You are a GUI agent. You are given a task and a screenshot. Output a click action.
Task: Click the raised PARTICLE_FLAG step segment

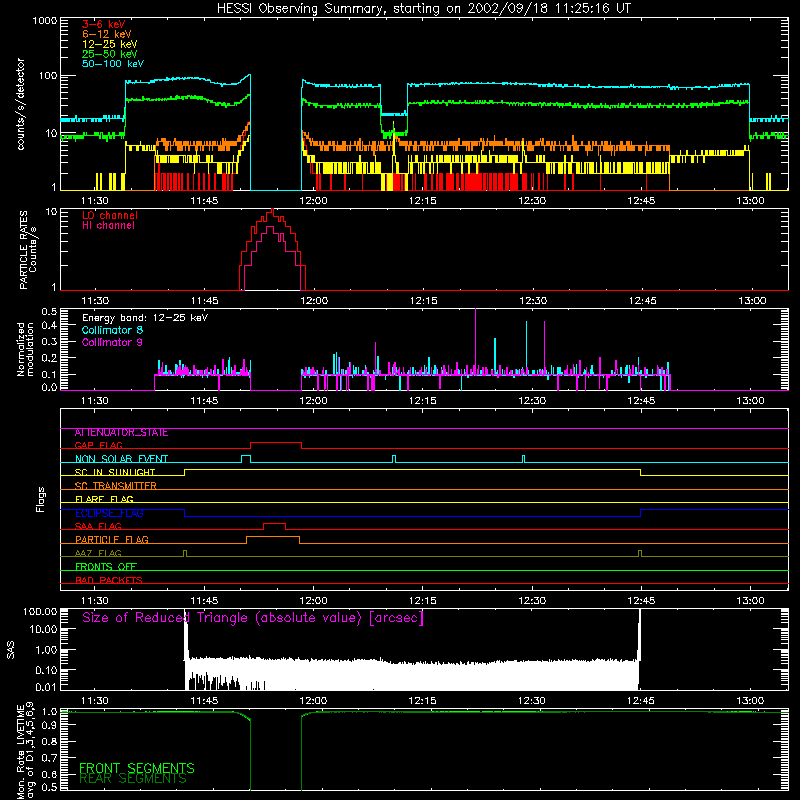click(x=273, y=537)
